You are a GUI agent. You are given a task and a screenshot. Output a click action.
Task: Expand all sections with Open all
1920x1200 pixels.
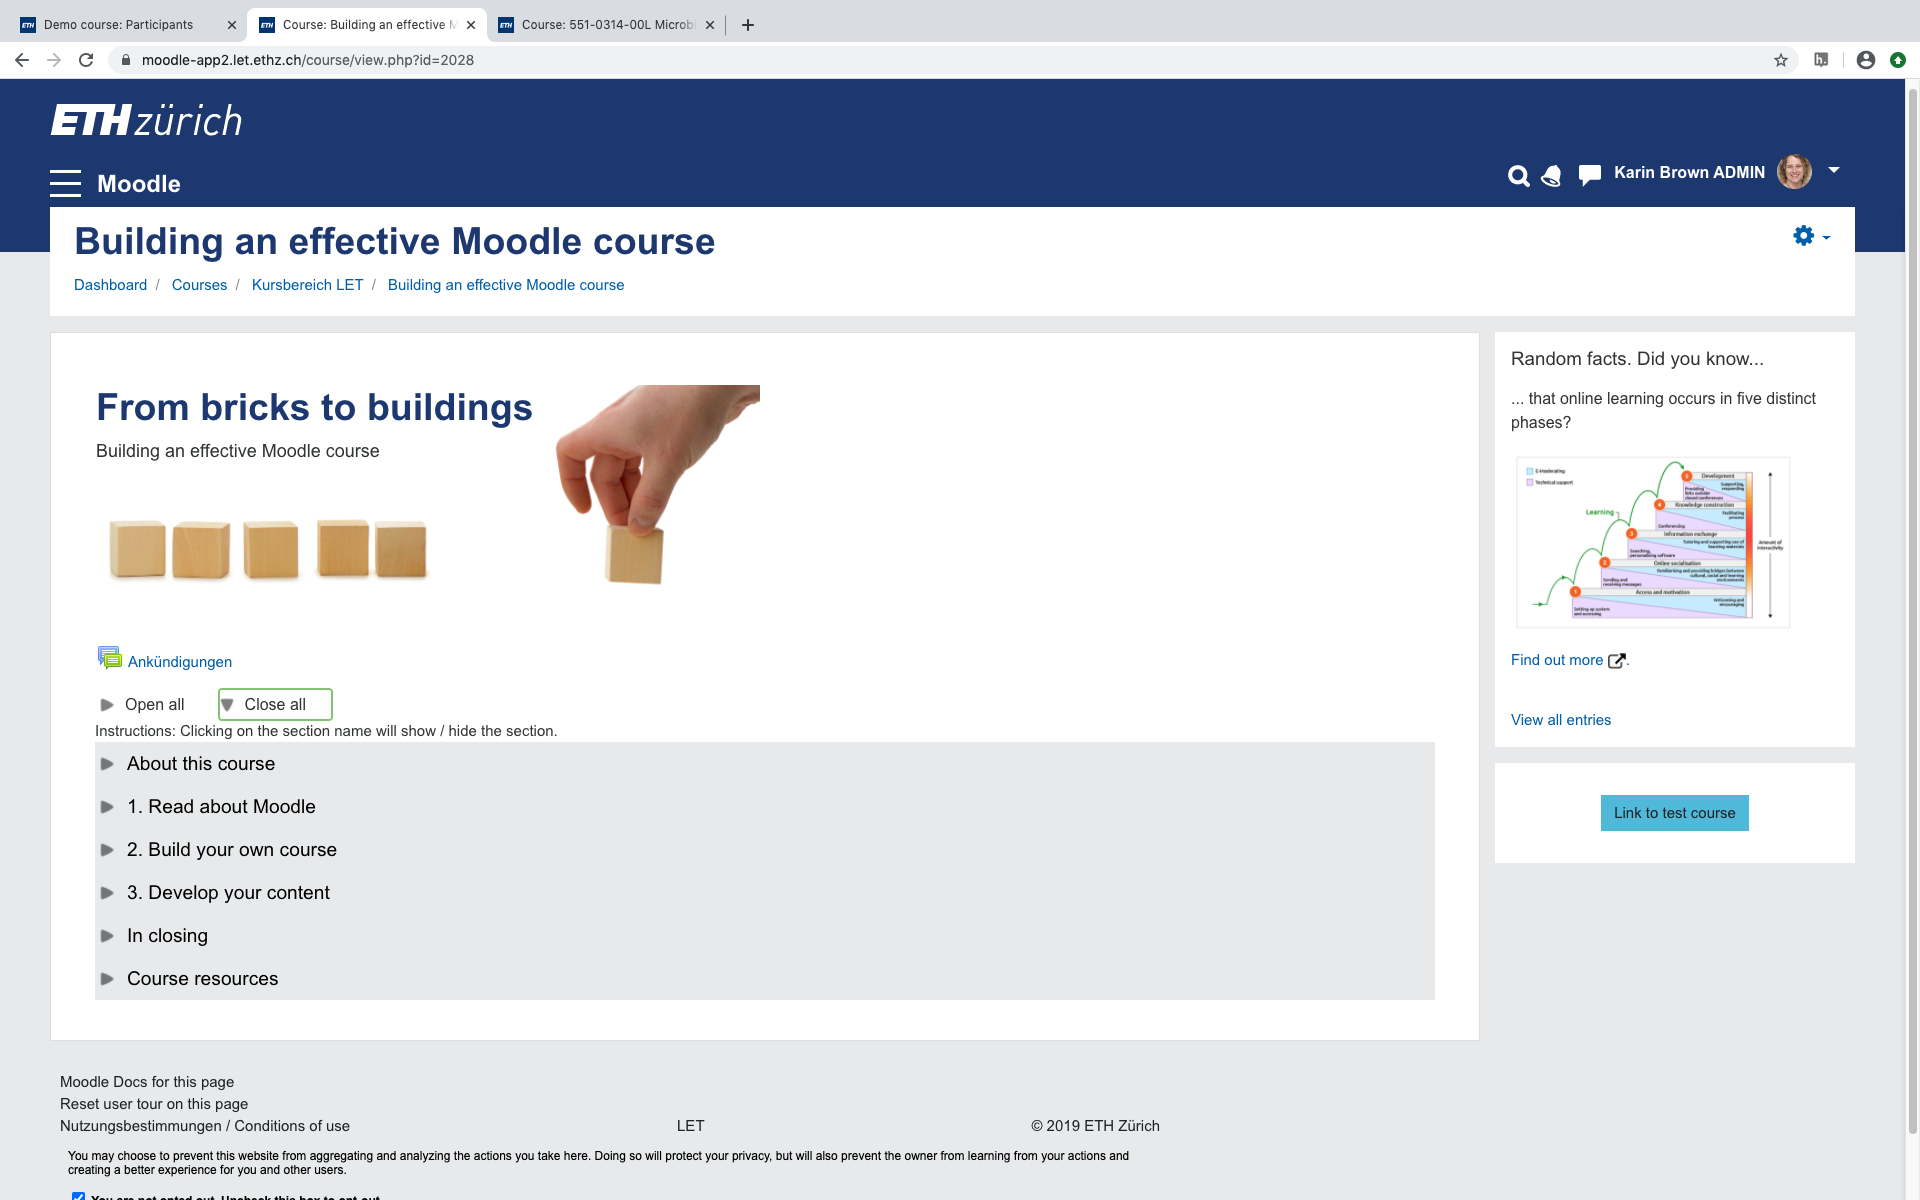point(143,704)
